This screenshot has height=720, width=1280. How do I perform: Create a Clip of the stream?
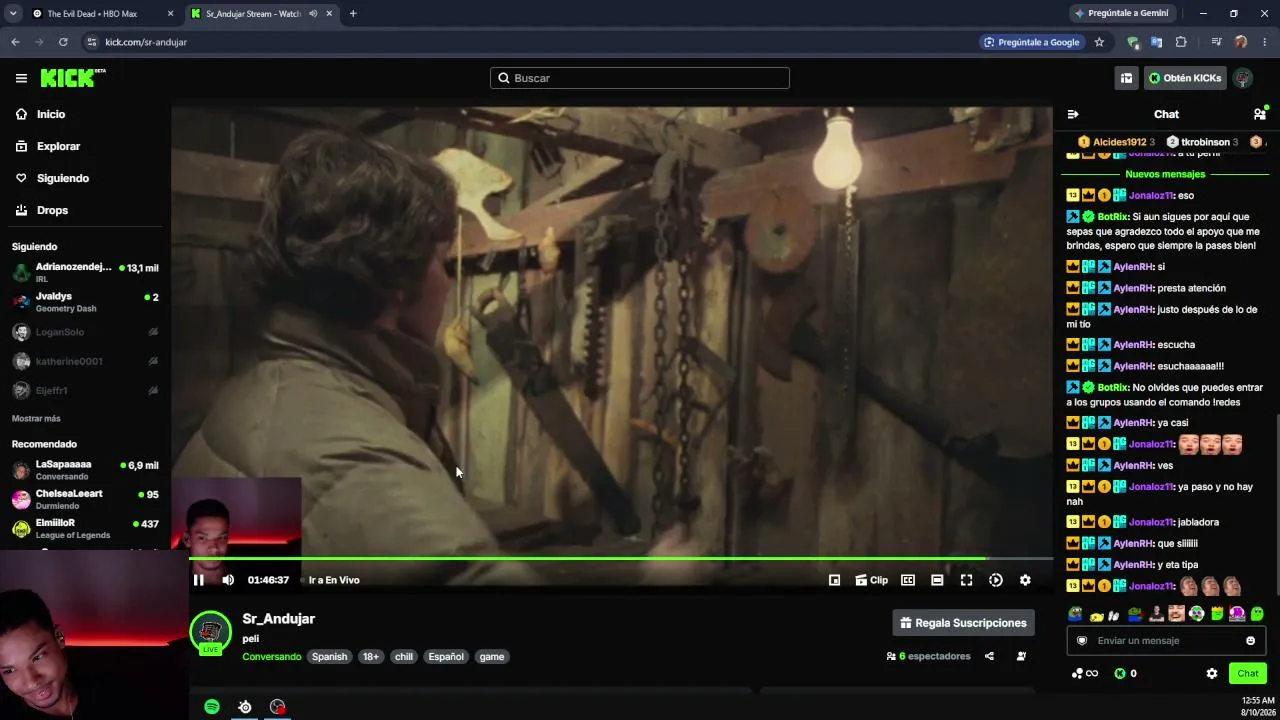pos(871,580)
